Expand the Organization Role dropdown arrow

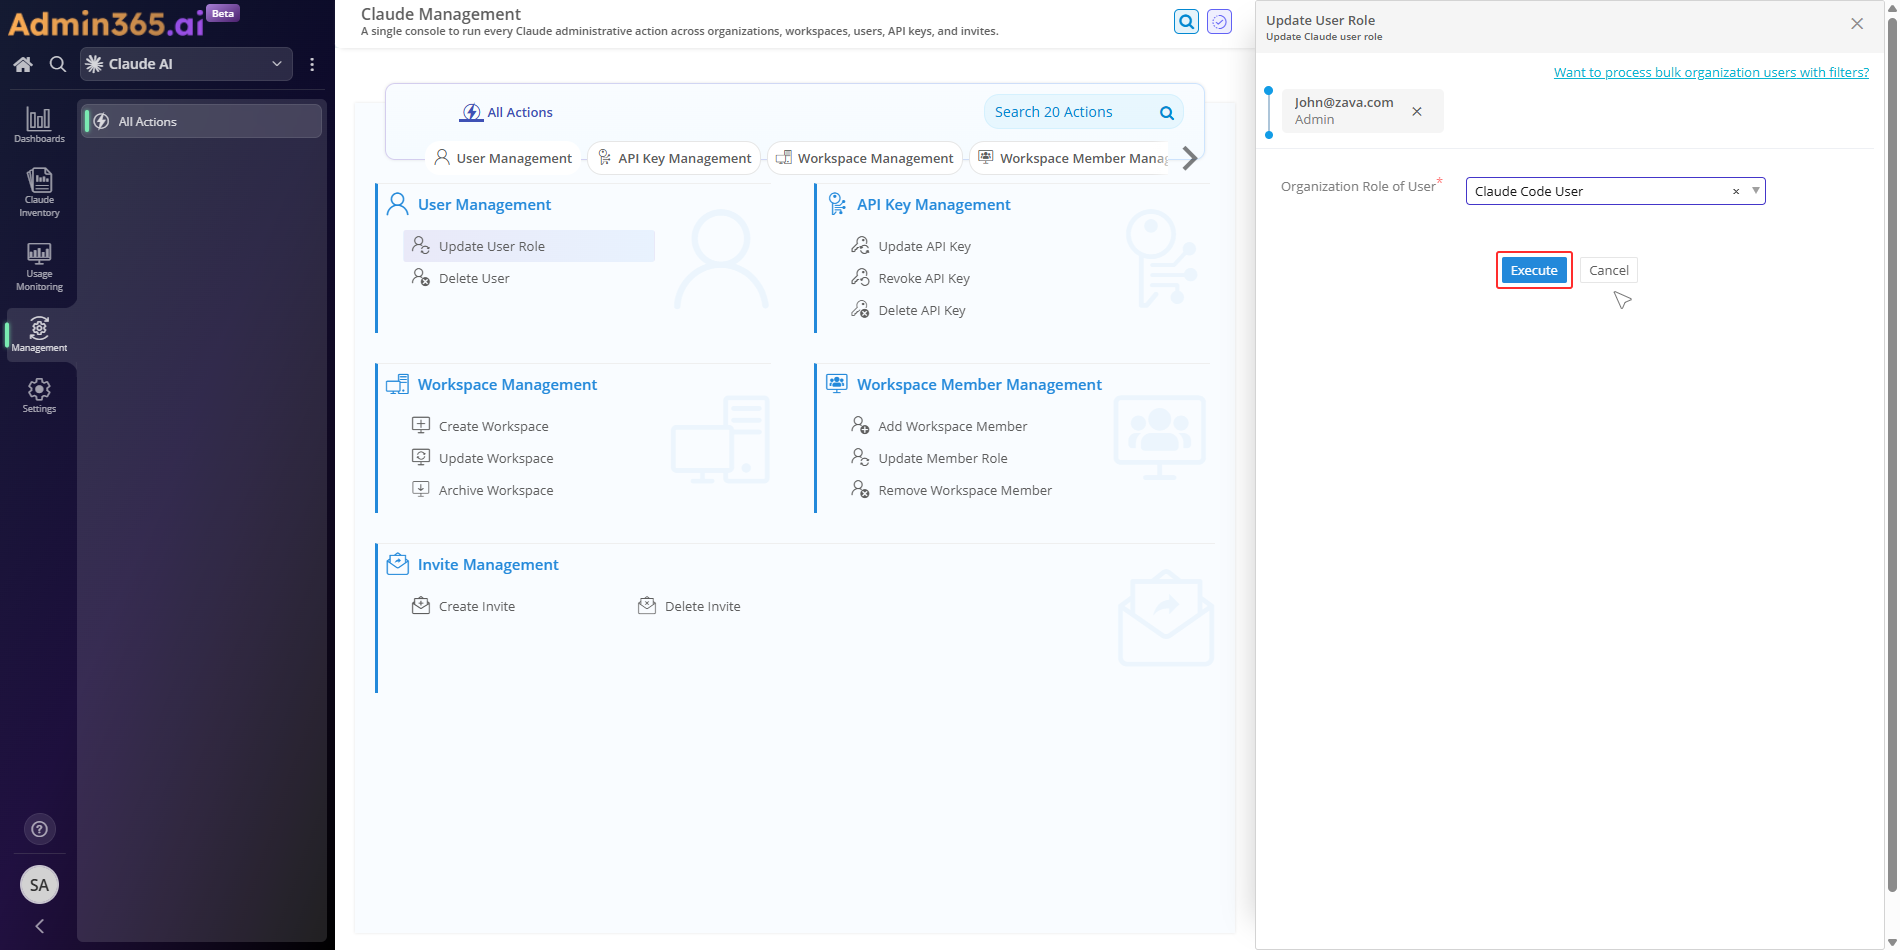click(1755, 190)
